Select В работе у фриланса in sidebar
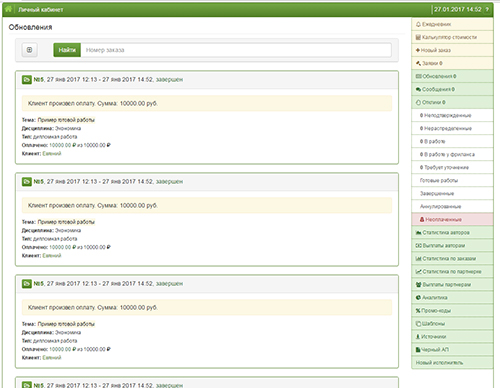 (x=452, y=154)
